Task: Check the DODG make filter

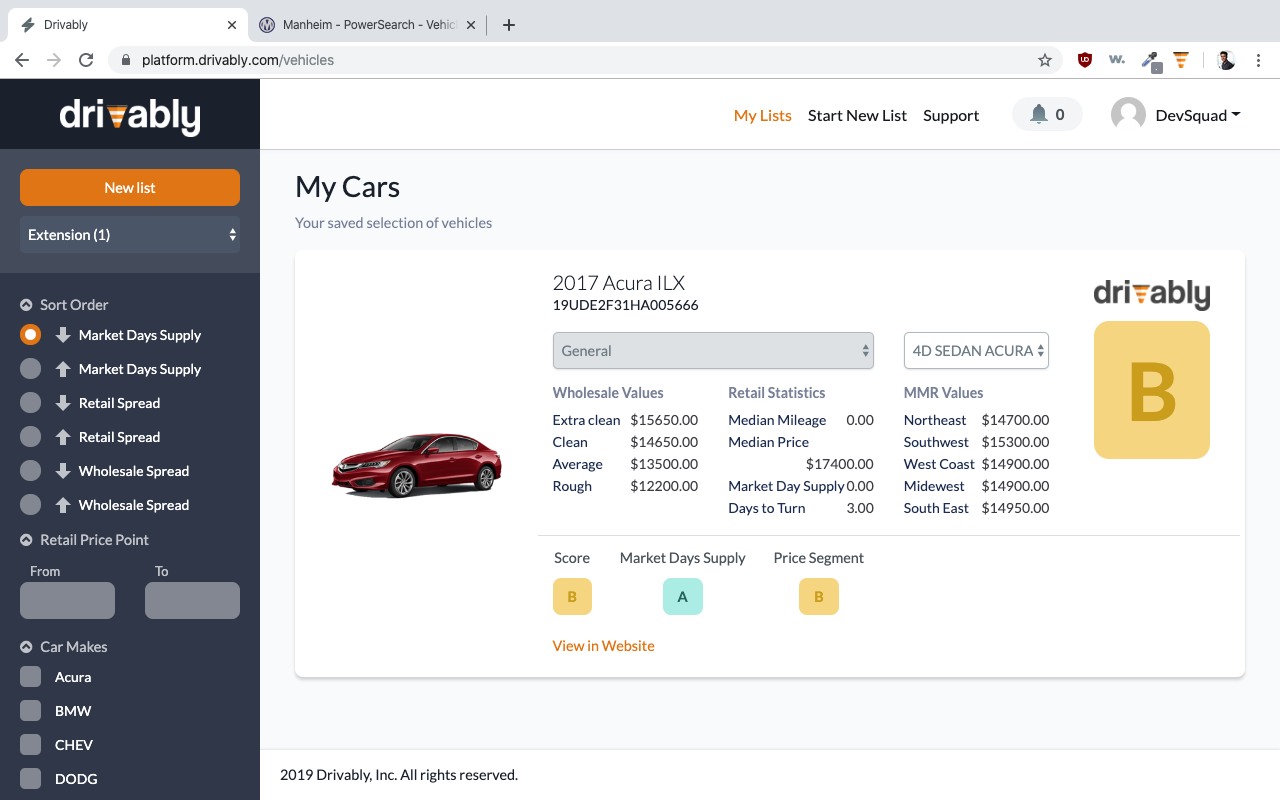Action: pyautogui.click(x=31, y=779)
